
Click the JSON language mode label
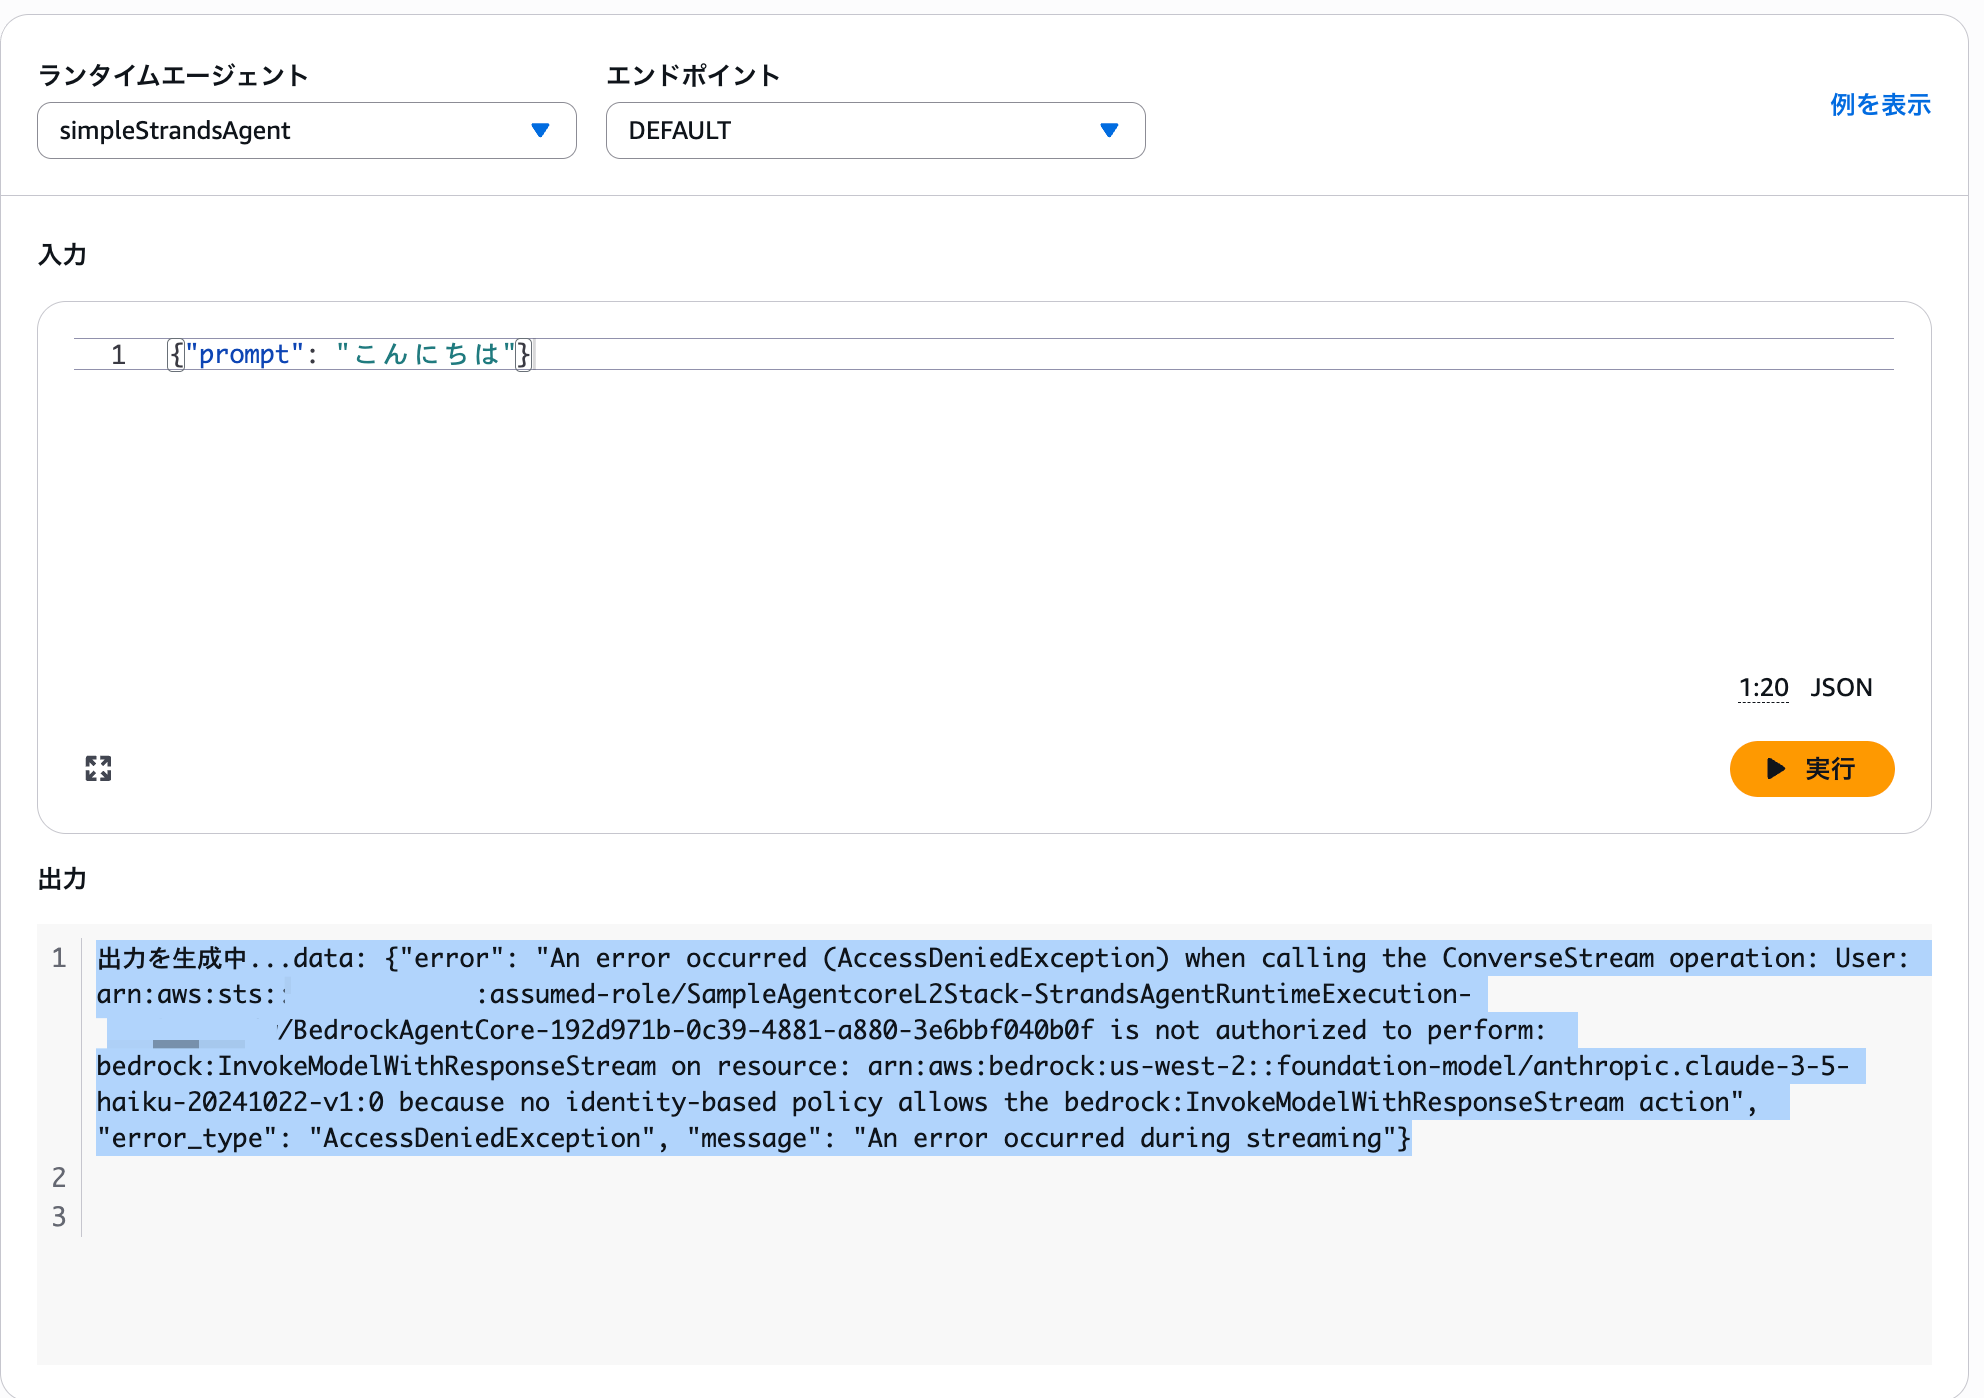click(x=1841, y=688)
